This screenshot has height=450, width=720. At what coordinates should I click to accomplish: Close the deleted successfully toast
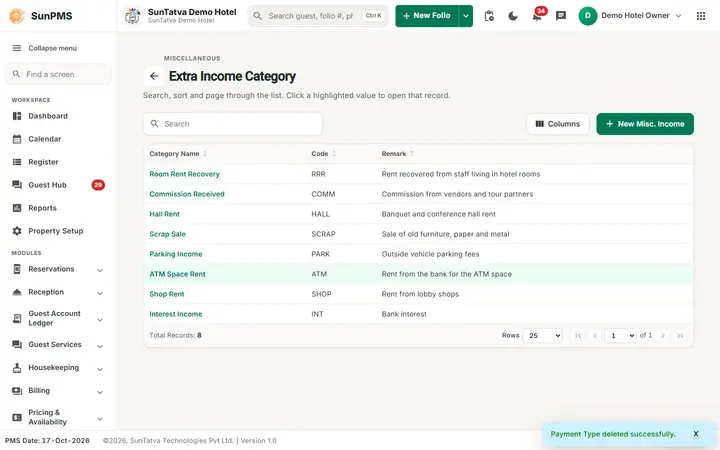pos(696,434)
